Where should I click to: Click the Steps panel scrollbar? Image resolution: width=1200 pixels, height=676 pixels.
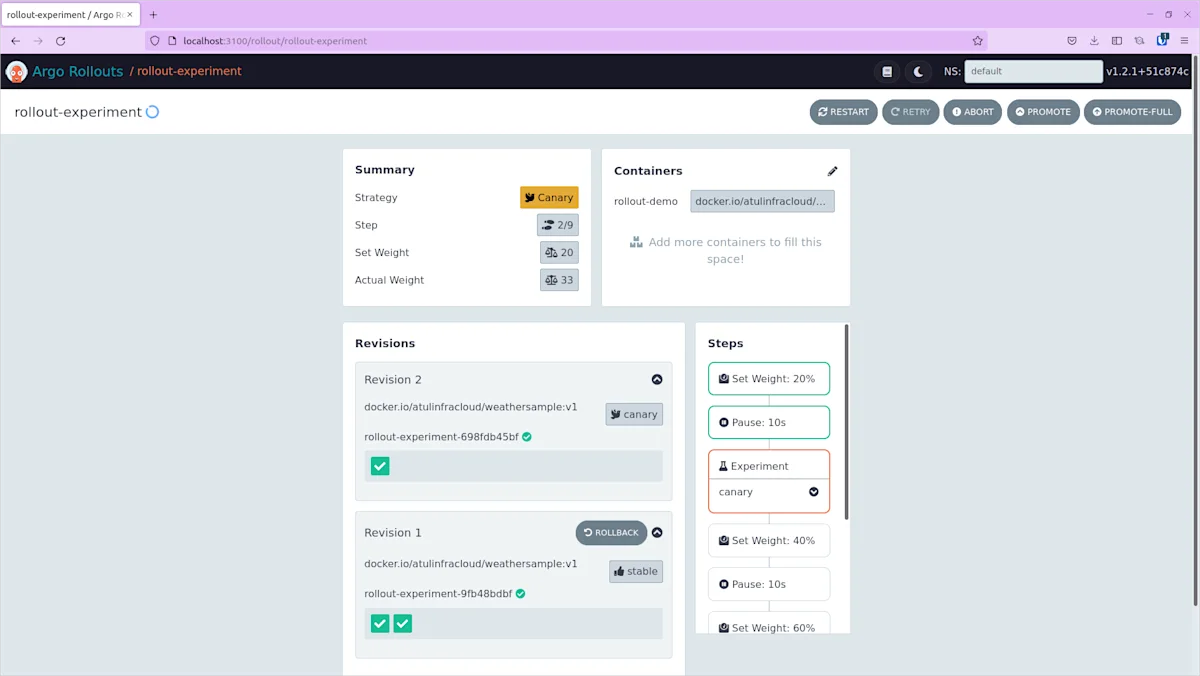pyautogui.click(x=847, y=421)
